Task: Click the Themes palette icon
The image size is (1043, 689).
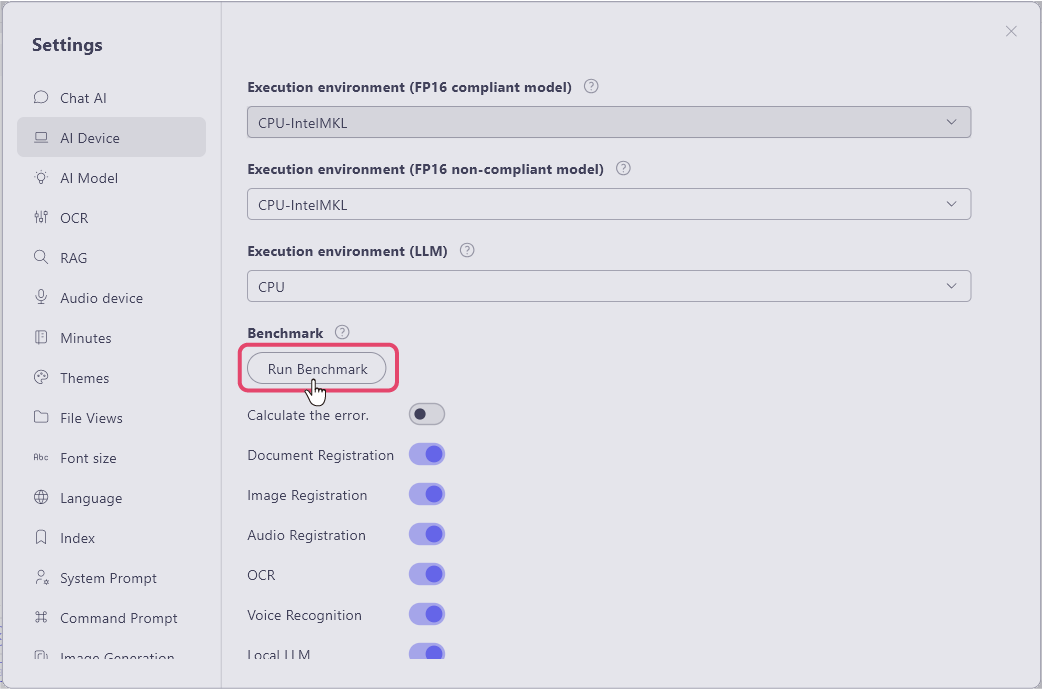Action: tap(41, 378)
